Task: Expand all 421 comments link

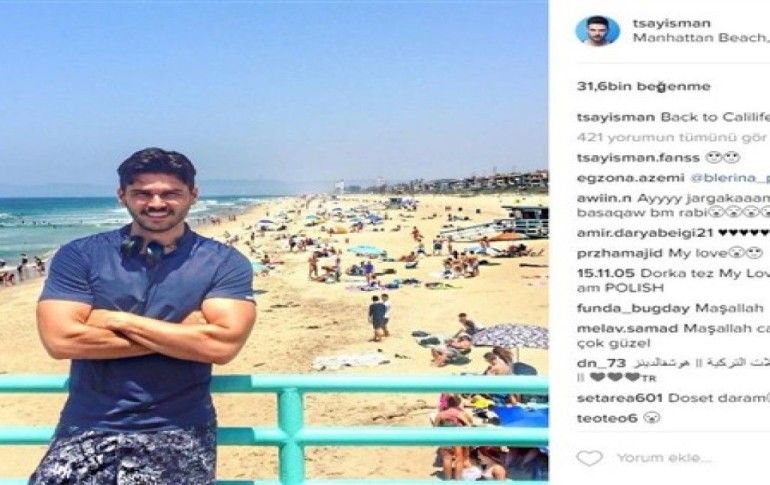Action: point(672,138)
